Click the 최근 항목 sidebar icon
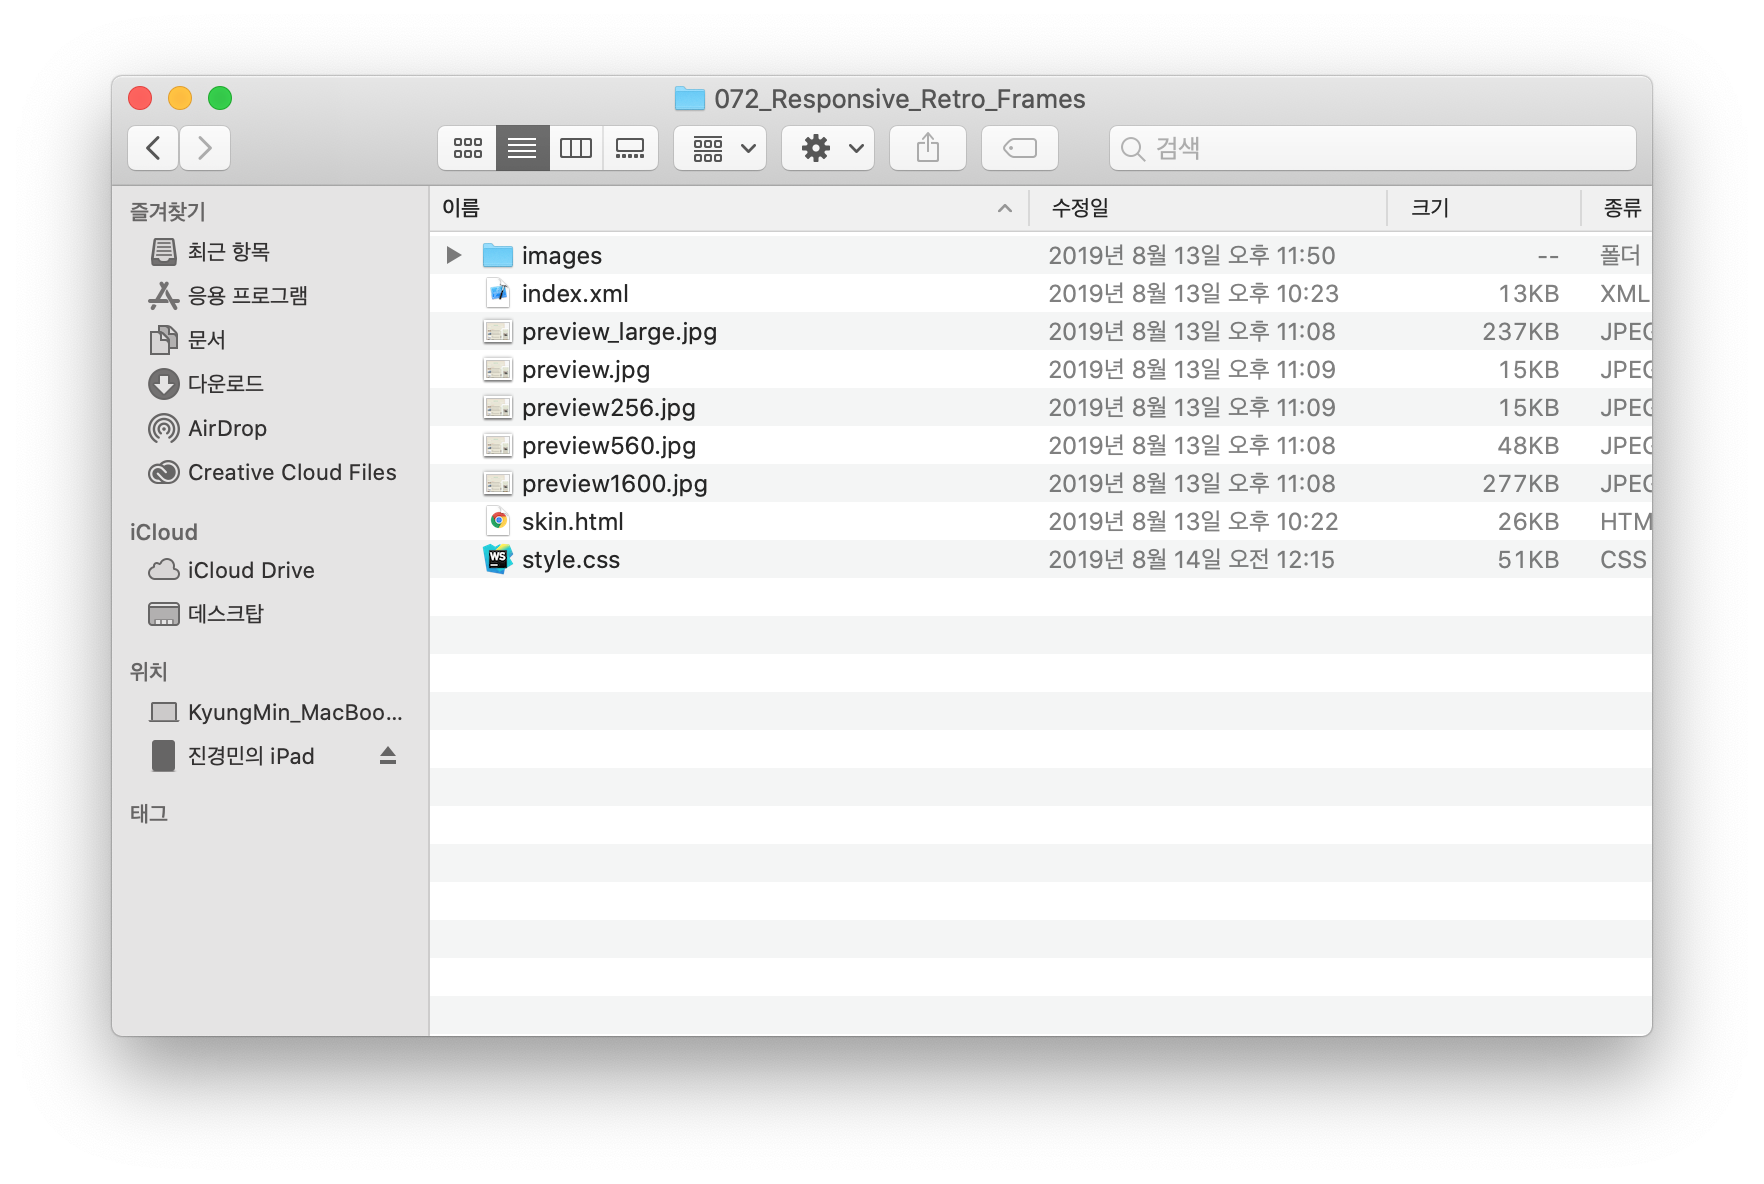The height and width of the screenshot is (1184, 1764). point(164,252)
